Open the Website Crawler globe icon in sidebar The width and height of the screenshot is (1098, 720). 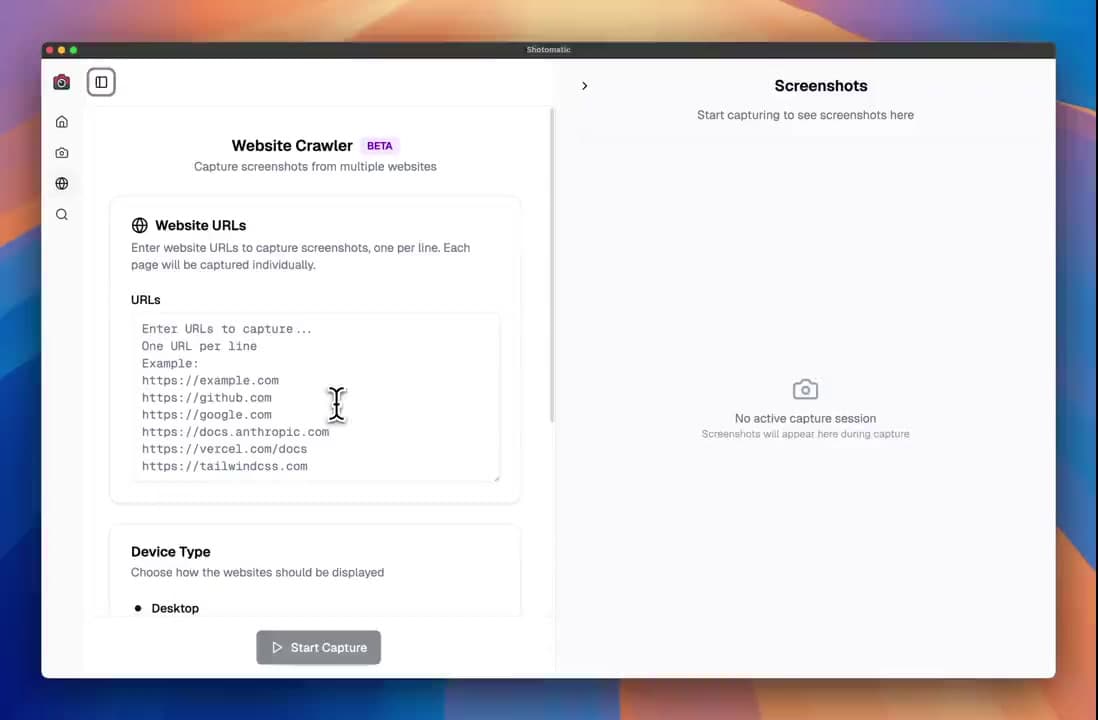(61, 183)
